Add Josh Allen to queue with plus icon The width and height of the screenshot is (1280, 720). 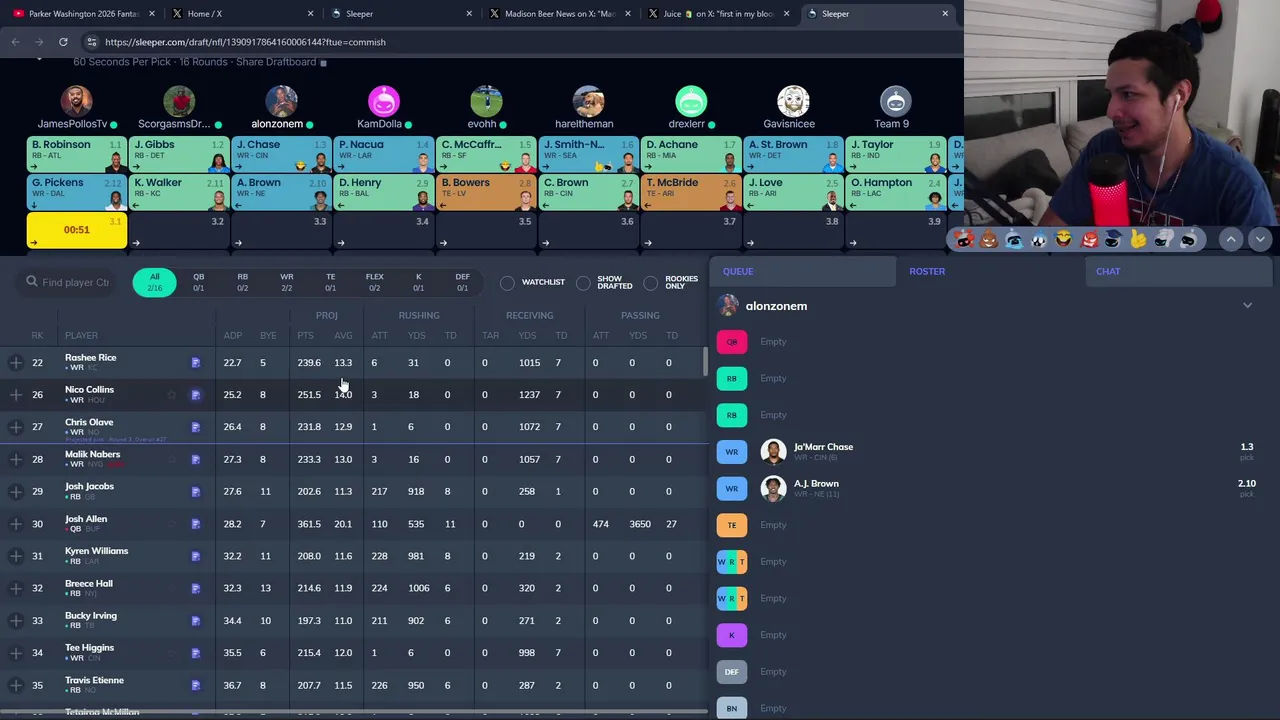(16, 523)
